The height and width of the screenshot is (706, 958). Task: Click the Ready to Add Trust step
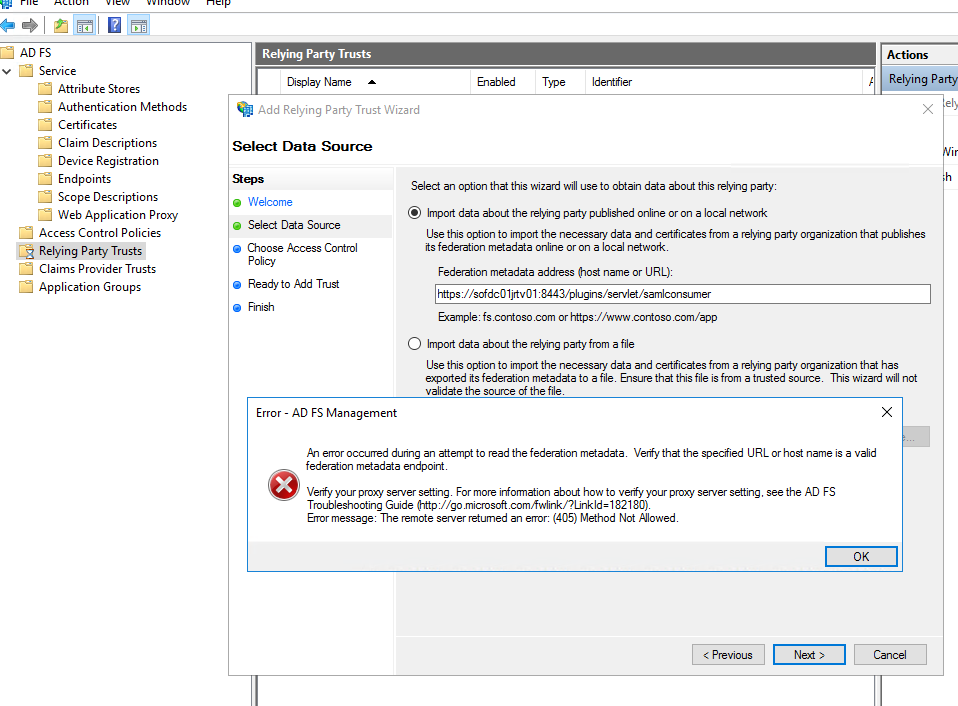click(293, 284)
